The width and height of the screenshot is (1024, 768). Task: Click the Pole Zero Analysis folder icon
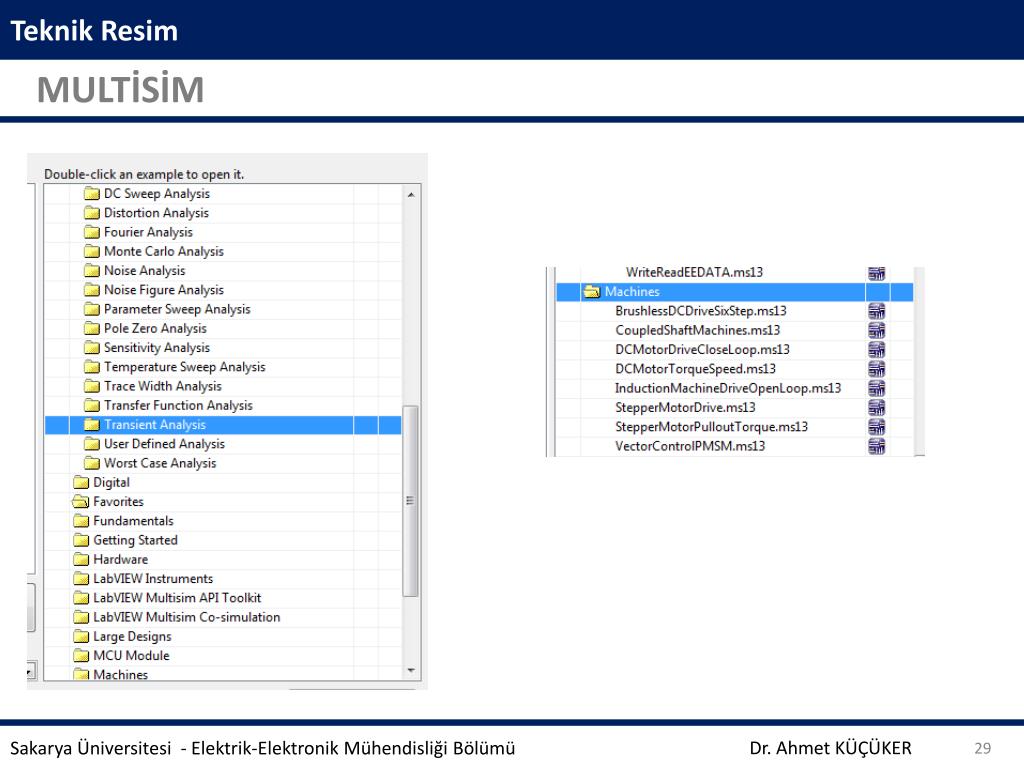coord(92,328)
